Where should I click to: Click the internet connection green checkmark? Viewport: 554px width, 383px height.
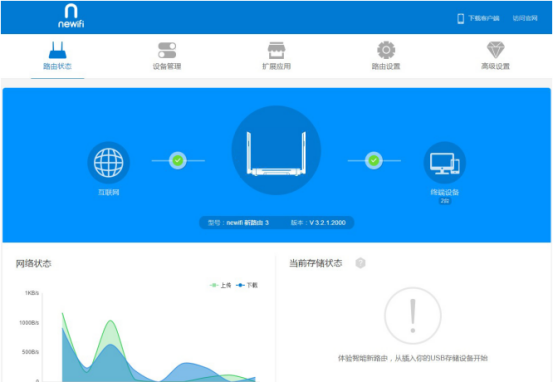click(x=178, y=160)
